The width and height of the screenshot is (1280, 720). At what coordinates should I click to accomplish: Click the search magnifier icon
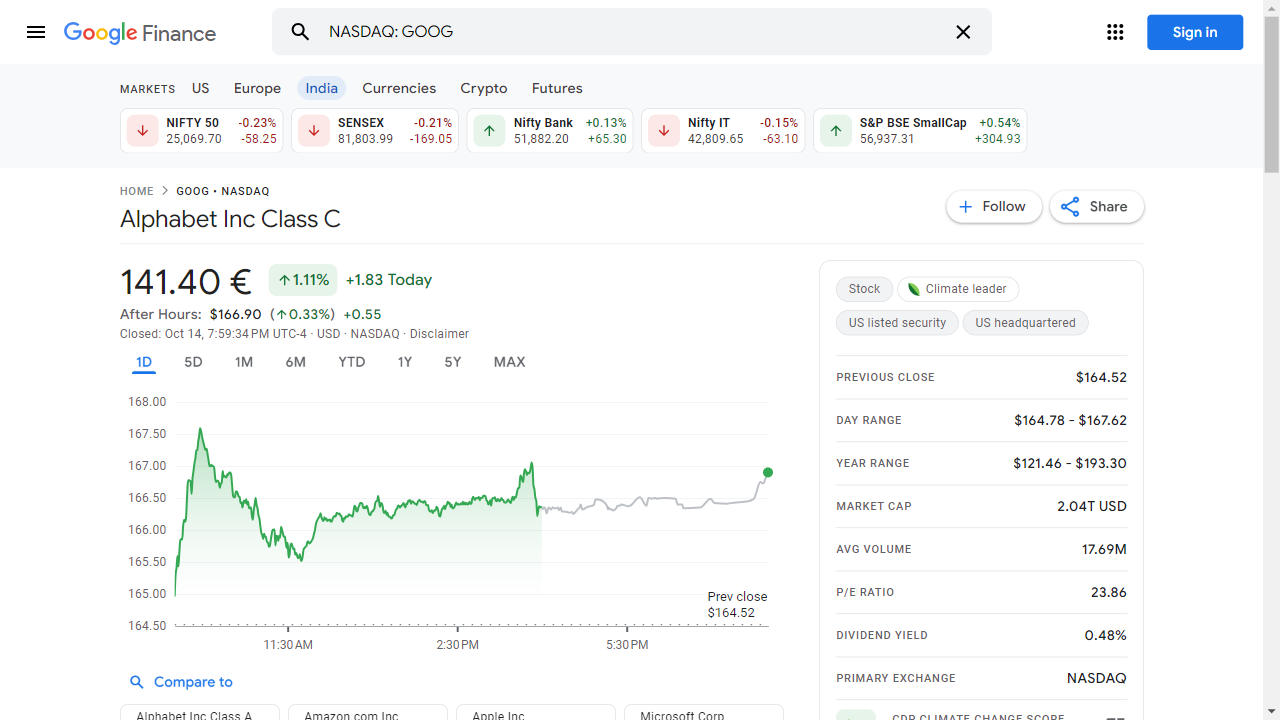(x=300, y=32)
